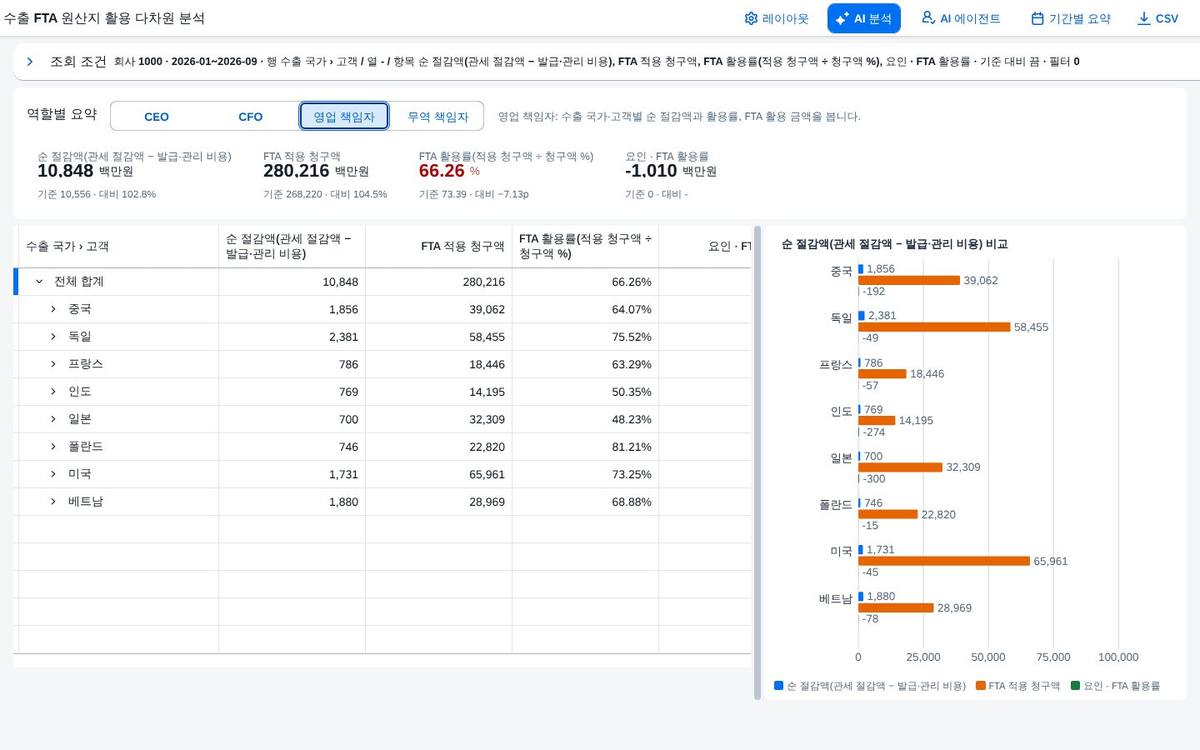This screenshot has width=1200, height=750.
Task: Switch to the CEO role tab
Action: coord(157,117)
